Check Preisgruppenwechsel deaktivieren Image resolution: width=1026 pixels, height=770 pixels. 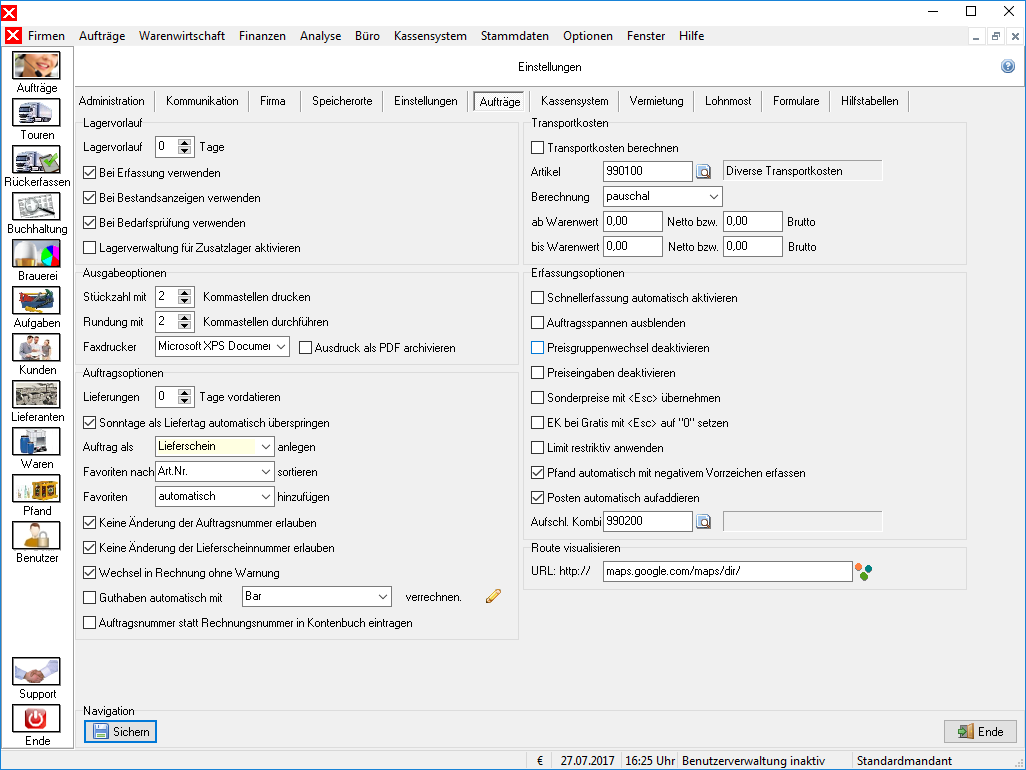point(537,348)
